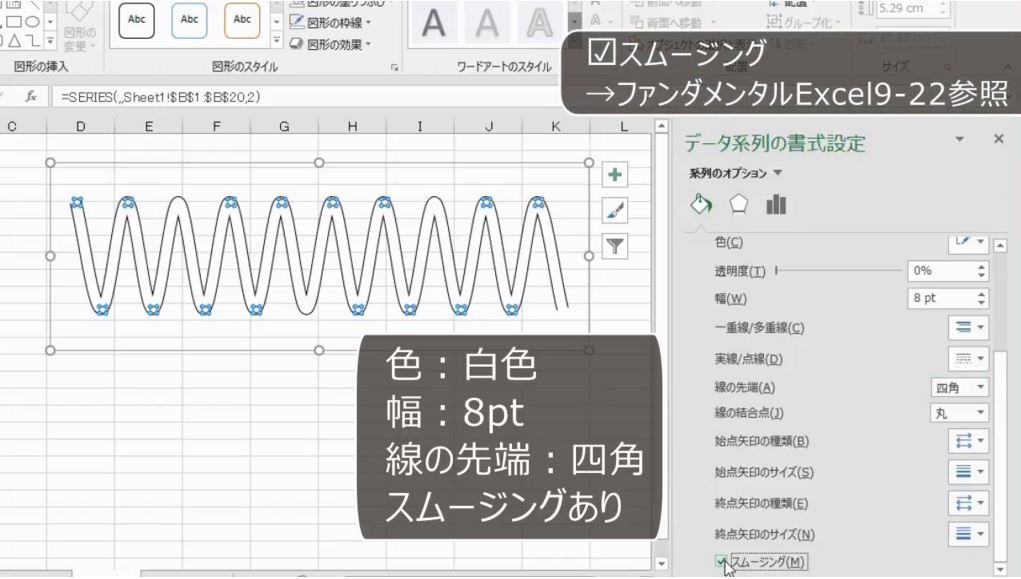Select the gray A WordArt style
Viewport: 1021px width, 579px height.
click(x=486, y=23)
